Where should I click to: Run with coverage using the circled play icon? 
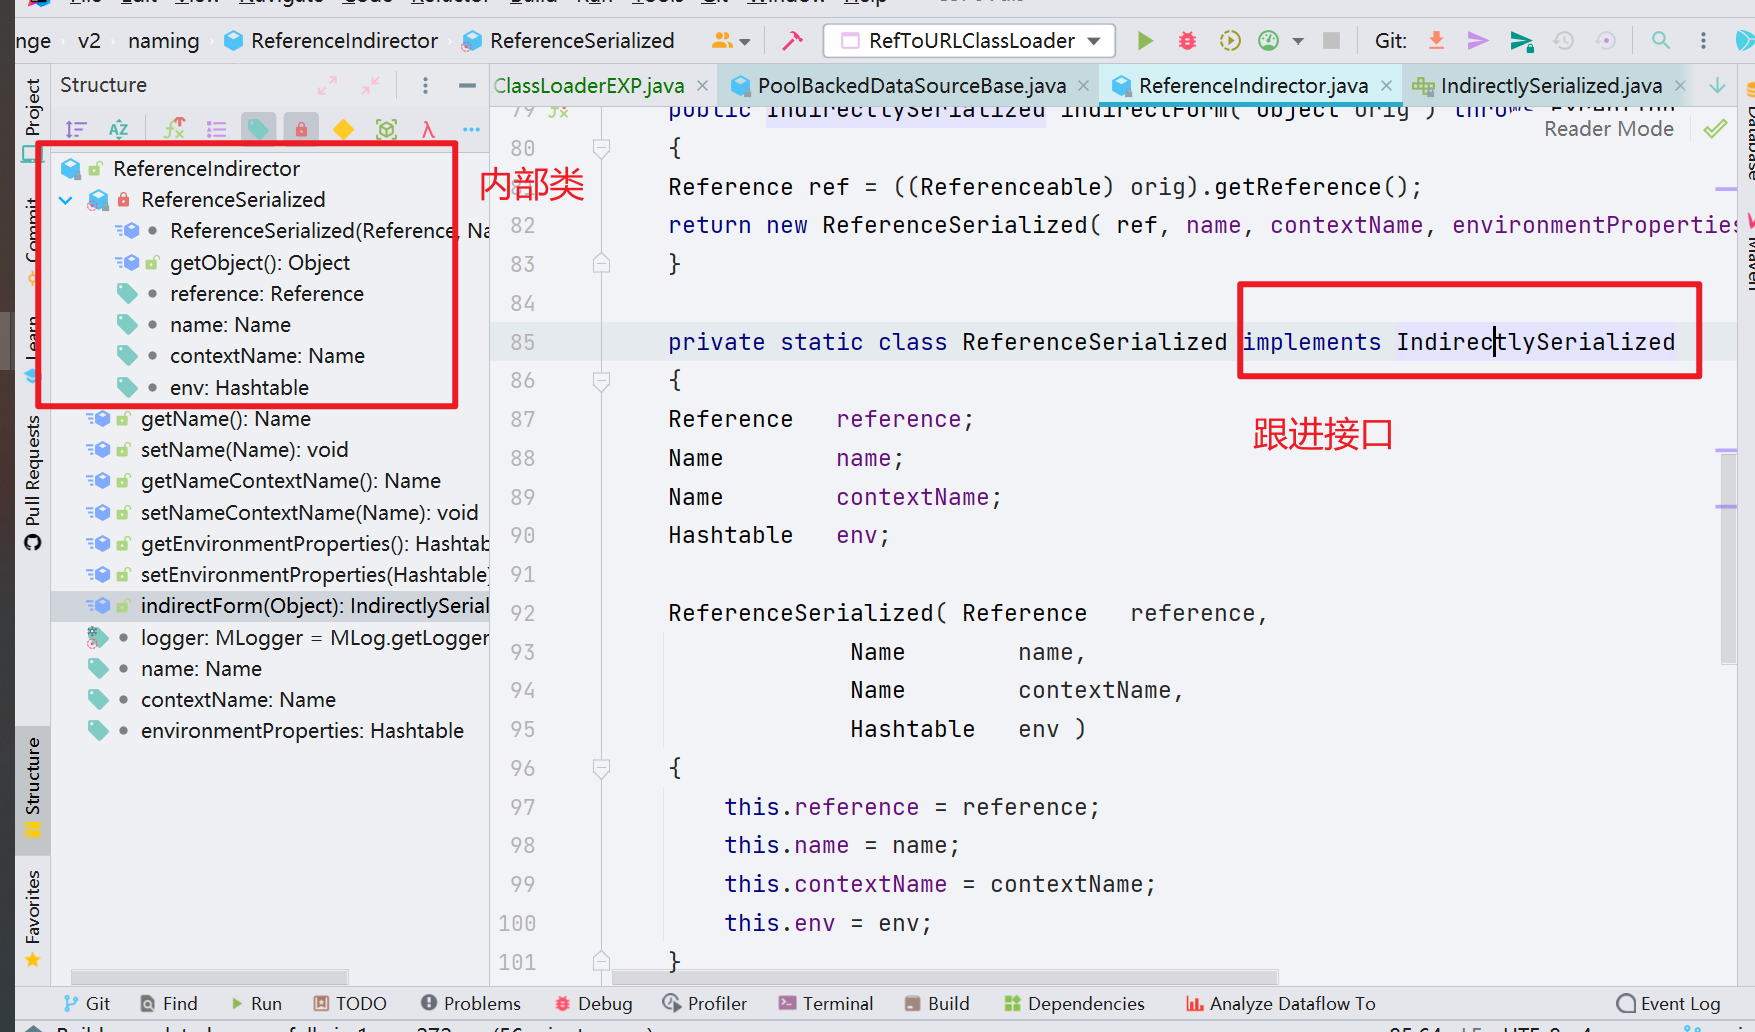click(x=1228, y=41)
